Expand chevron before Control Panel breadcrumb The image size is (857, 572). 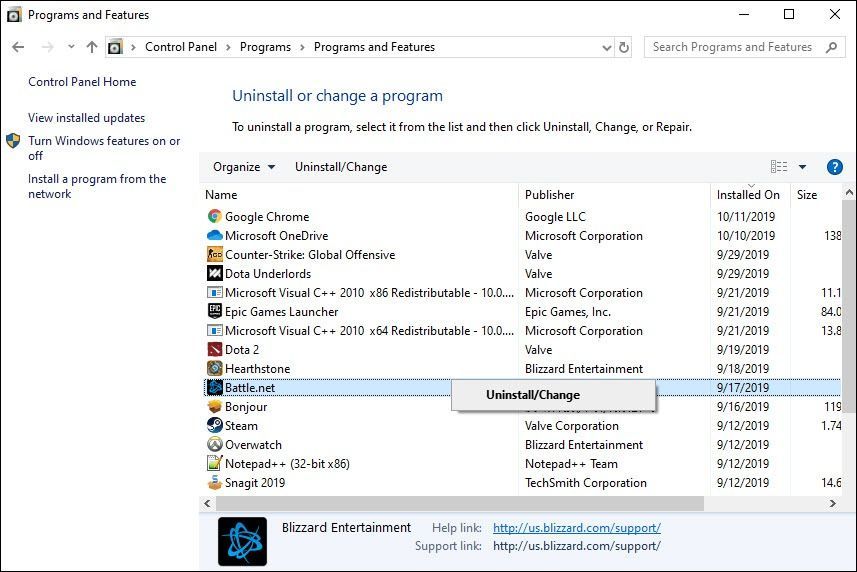click(x=133, y=48)
